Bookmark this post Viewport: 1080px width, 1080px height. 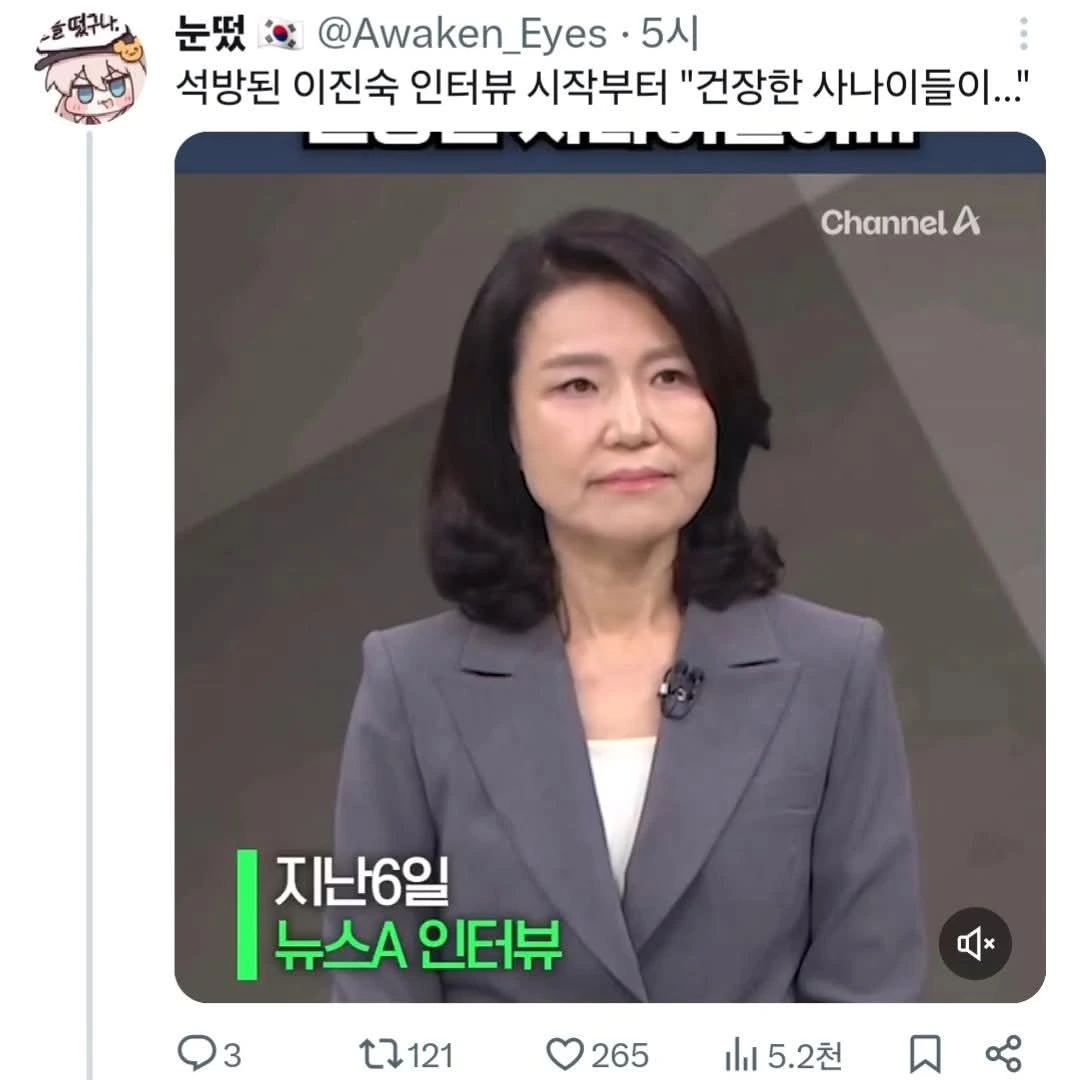coord(925,1054)
